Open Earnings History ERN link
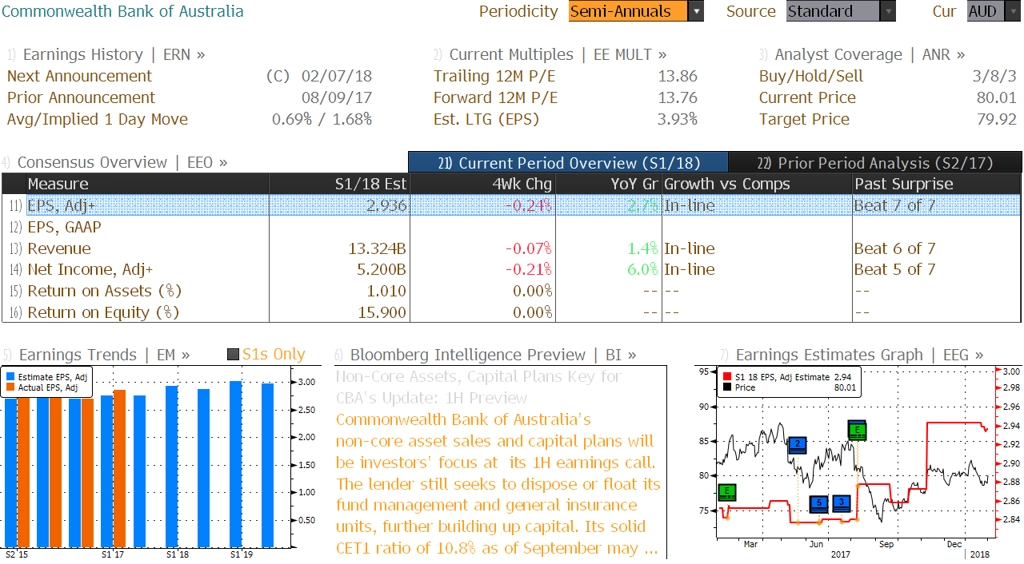This screenshot has height=564, width=1024. click(114, 54)
